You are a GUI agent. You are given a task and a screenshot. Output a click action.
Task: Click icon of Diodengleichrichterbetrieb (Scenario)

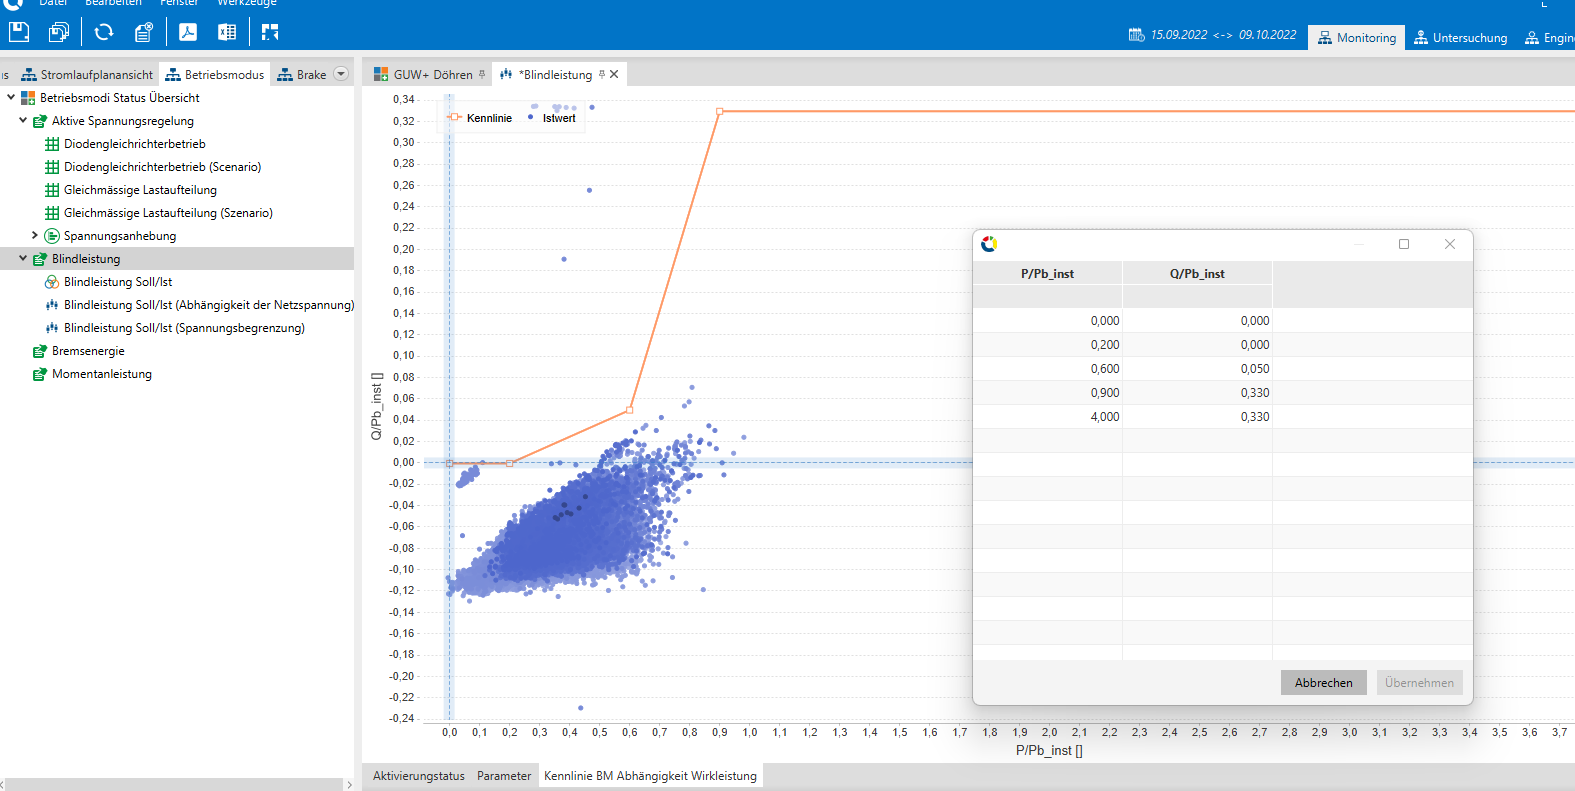point(52,167)
